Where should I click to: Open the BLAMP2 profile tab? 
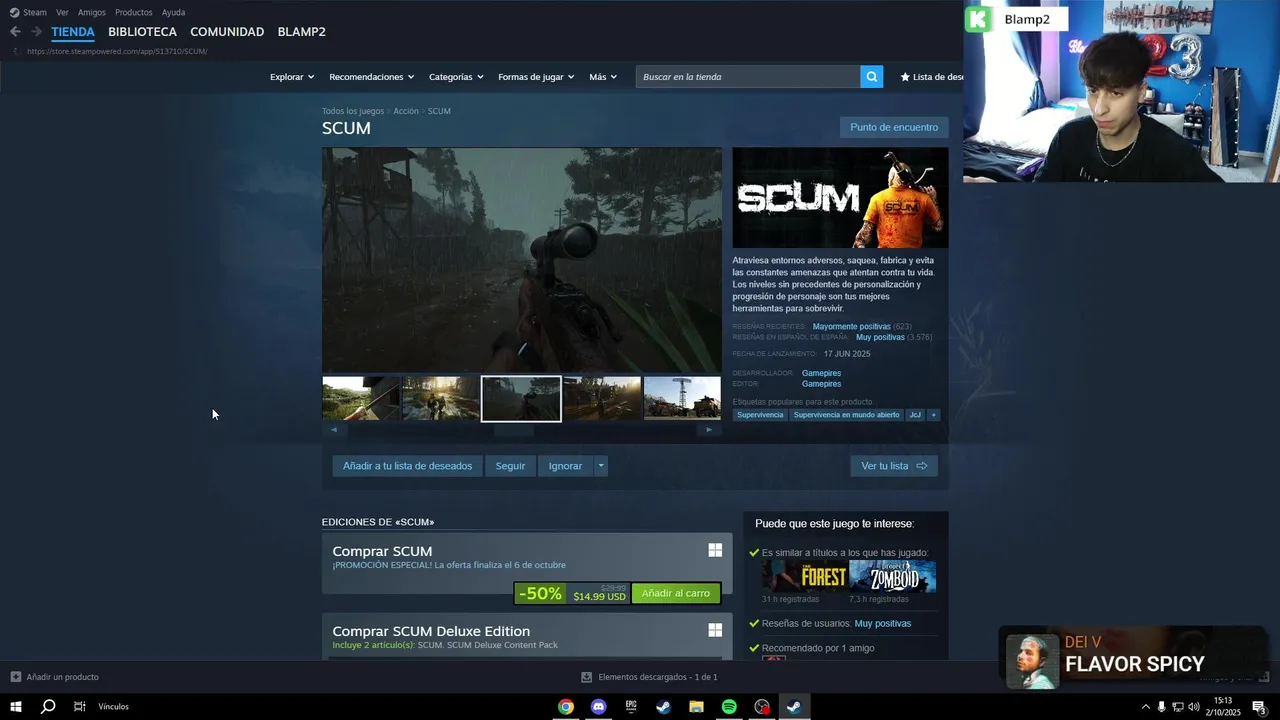[x=301, y=32]
